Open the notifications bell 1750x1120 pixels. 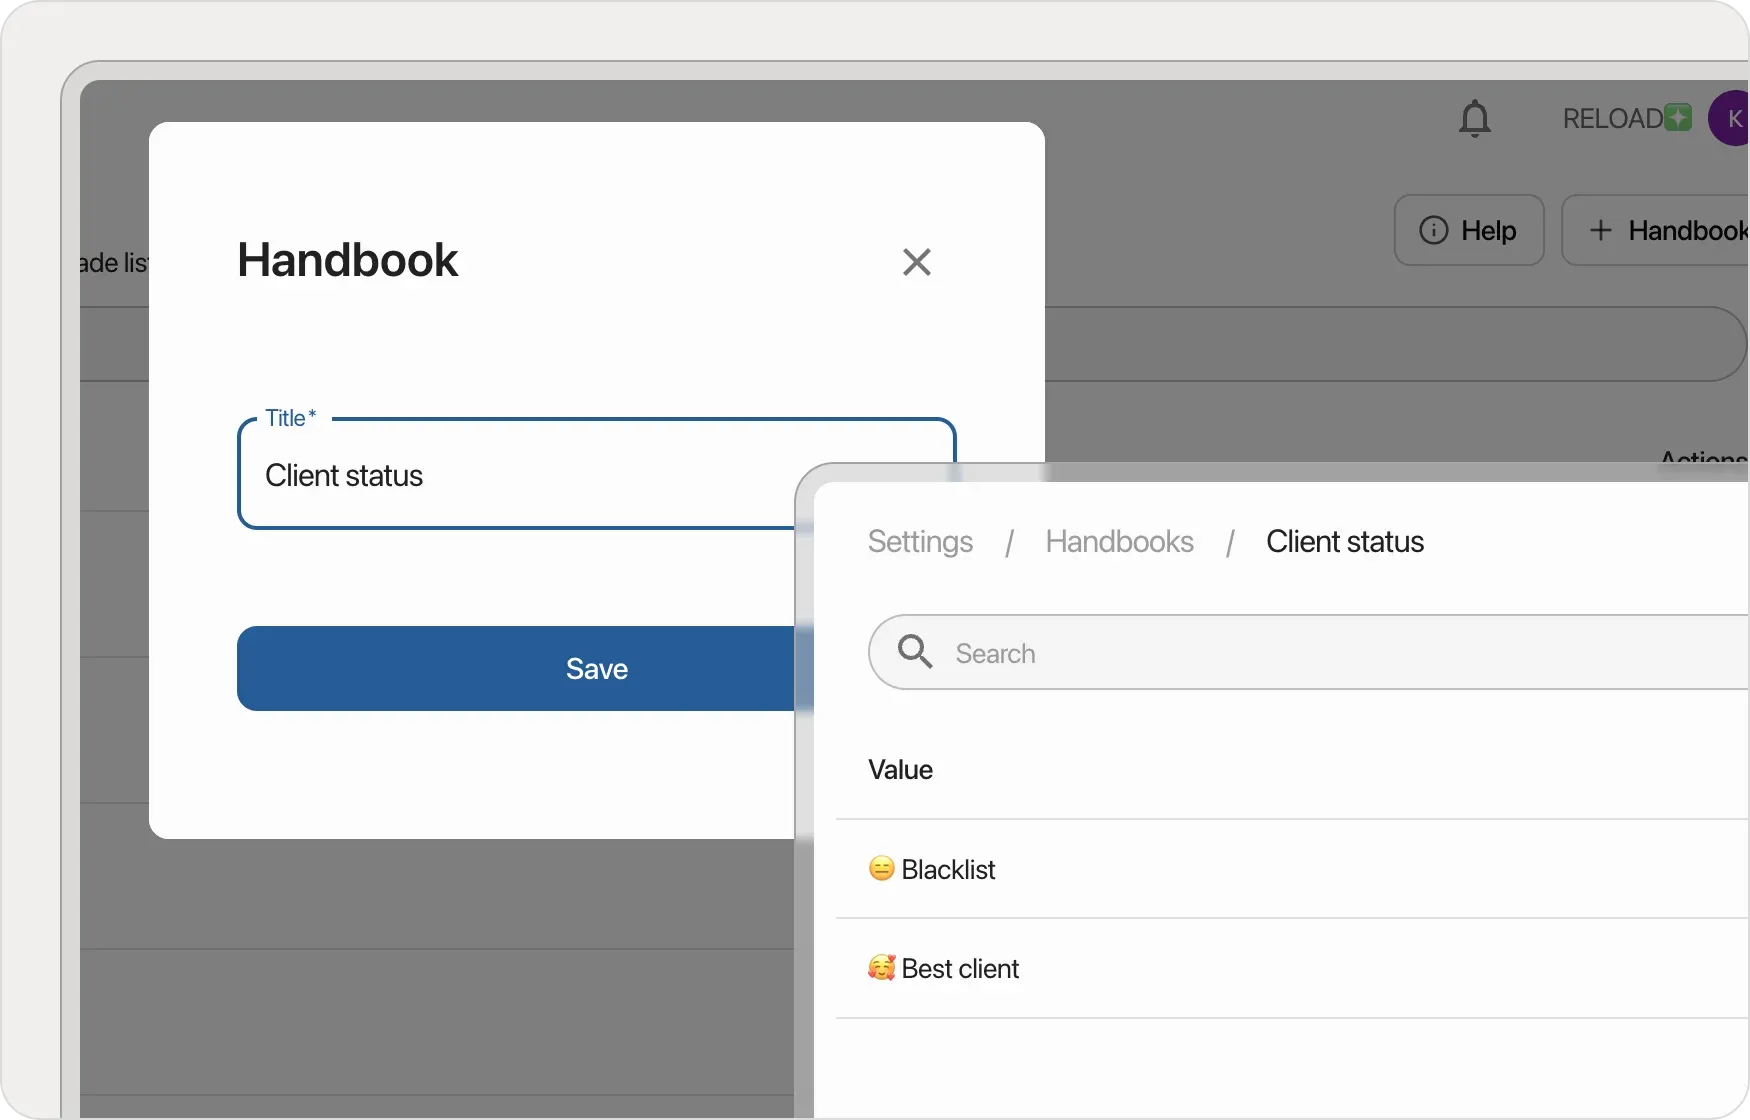tap(1474, 119)
